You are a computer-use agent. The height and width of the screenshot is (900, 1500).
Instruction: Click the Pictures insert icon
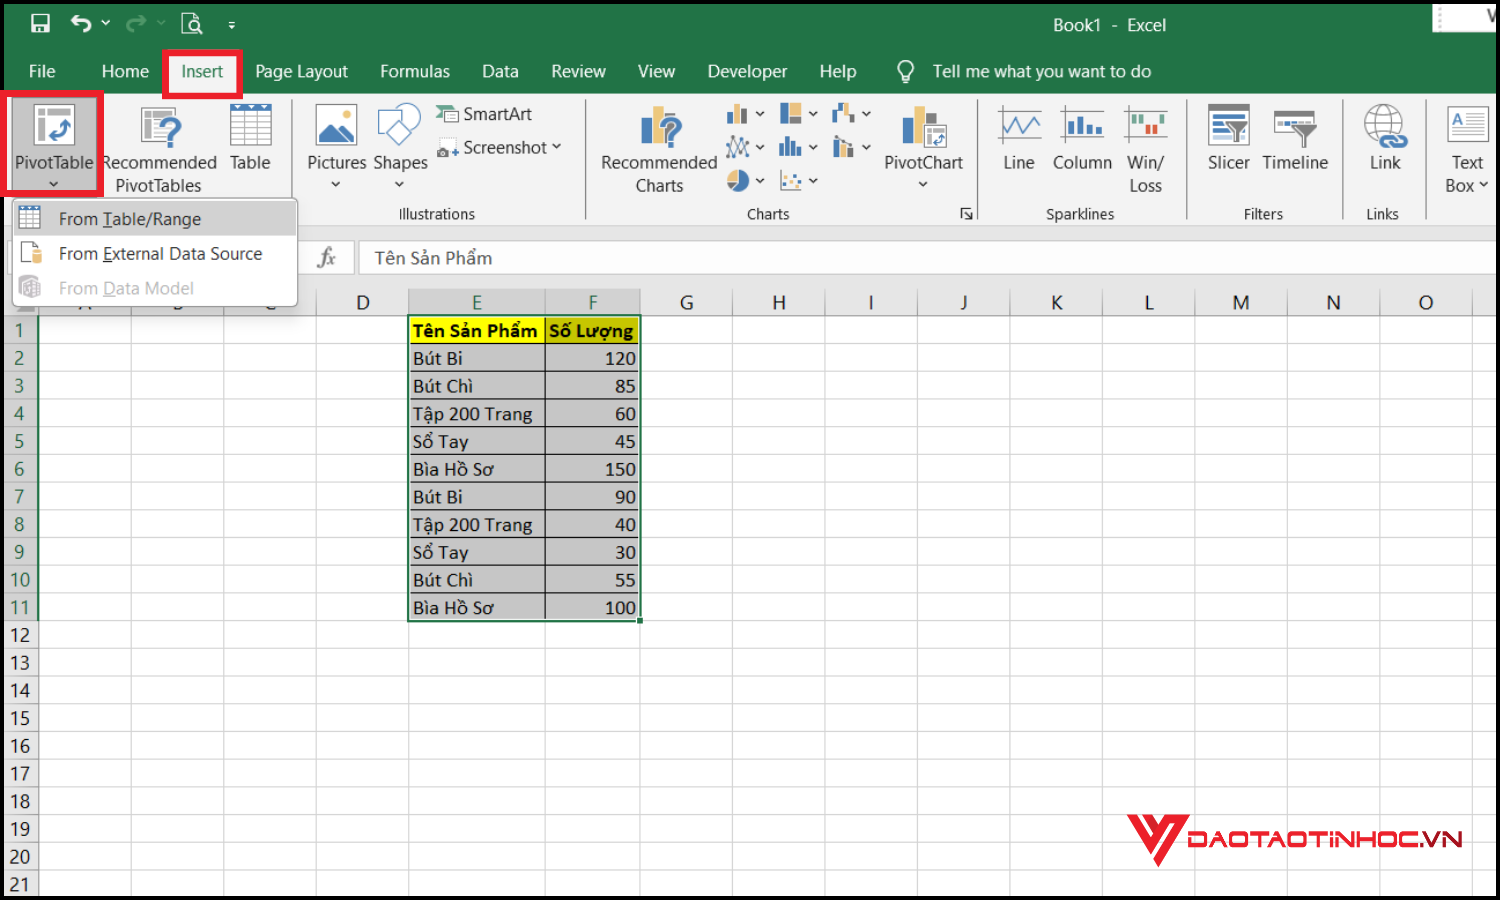[x=336, y=140]
